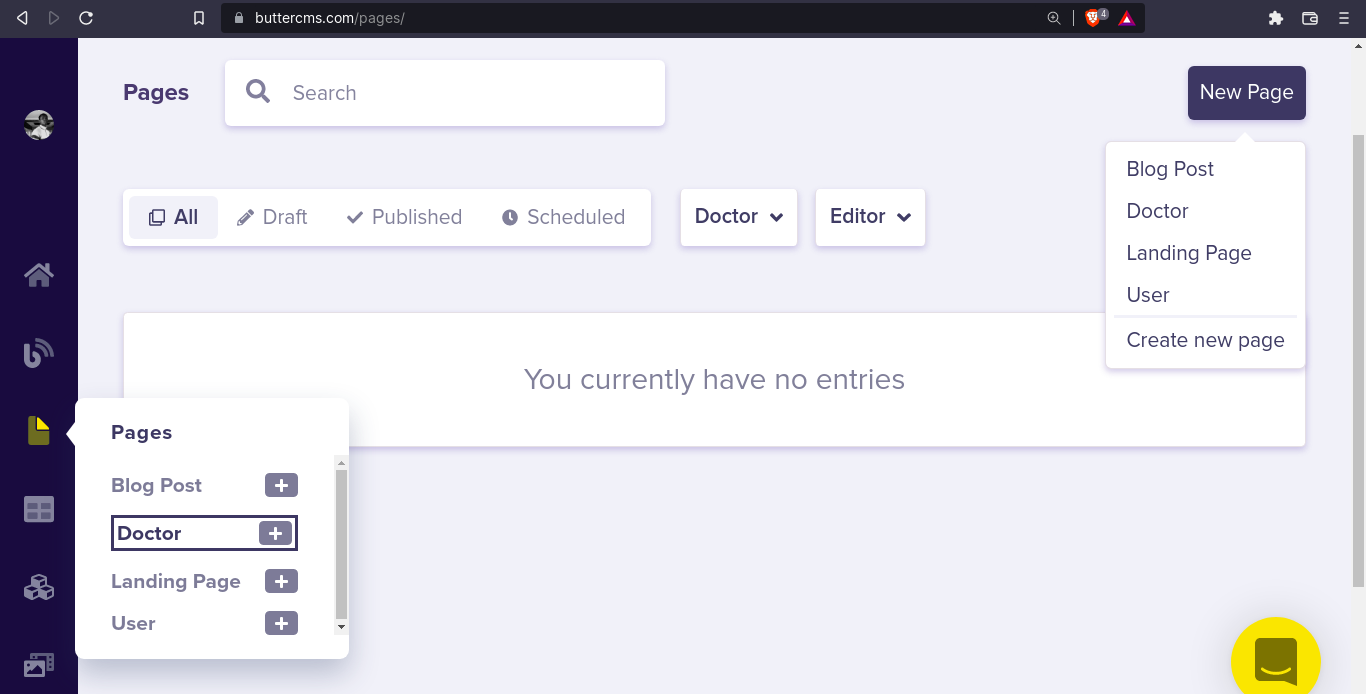The width and height of the screenshot is (1366, 694).
Task: Open the Collections table sidebar icon
Action: coord(39,510)
